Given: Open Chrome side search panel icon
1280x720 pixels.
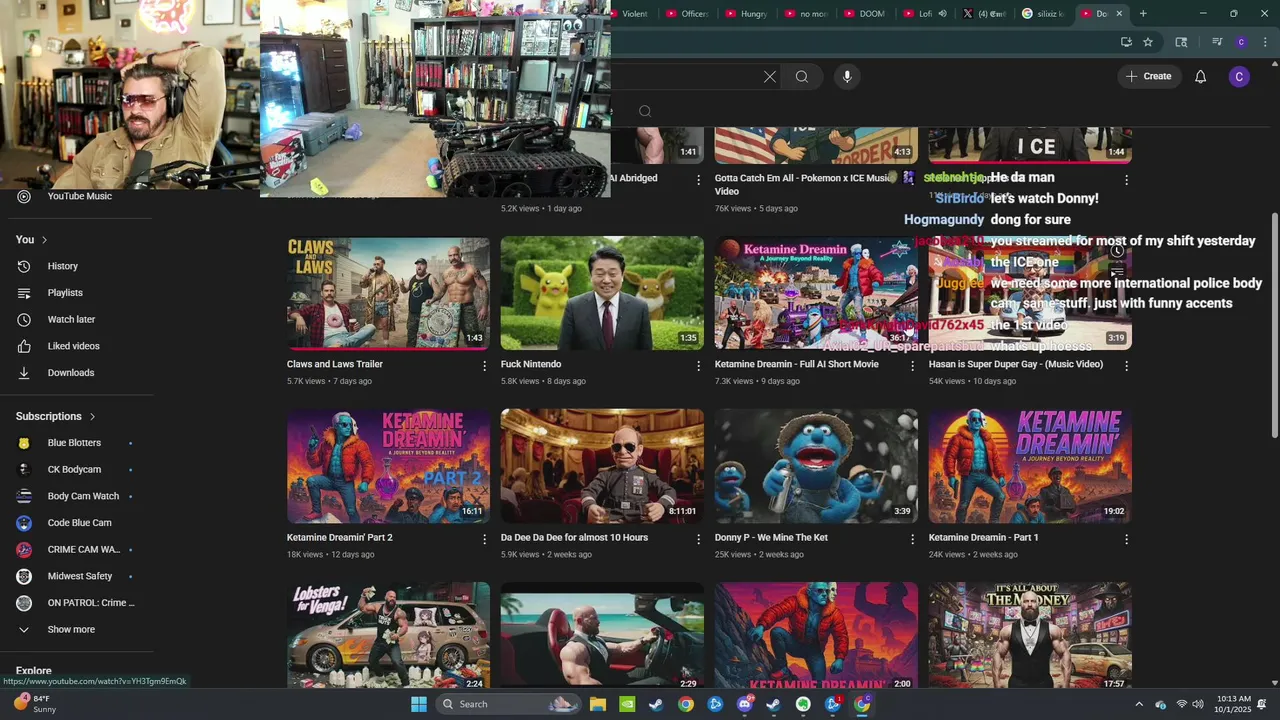Looking at the screenshot, I should coord(1181,42).
